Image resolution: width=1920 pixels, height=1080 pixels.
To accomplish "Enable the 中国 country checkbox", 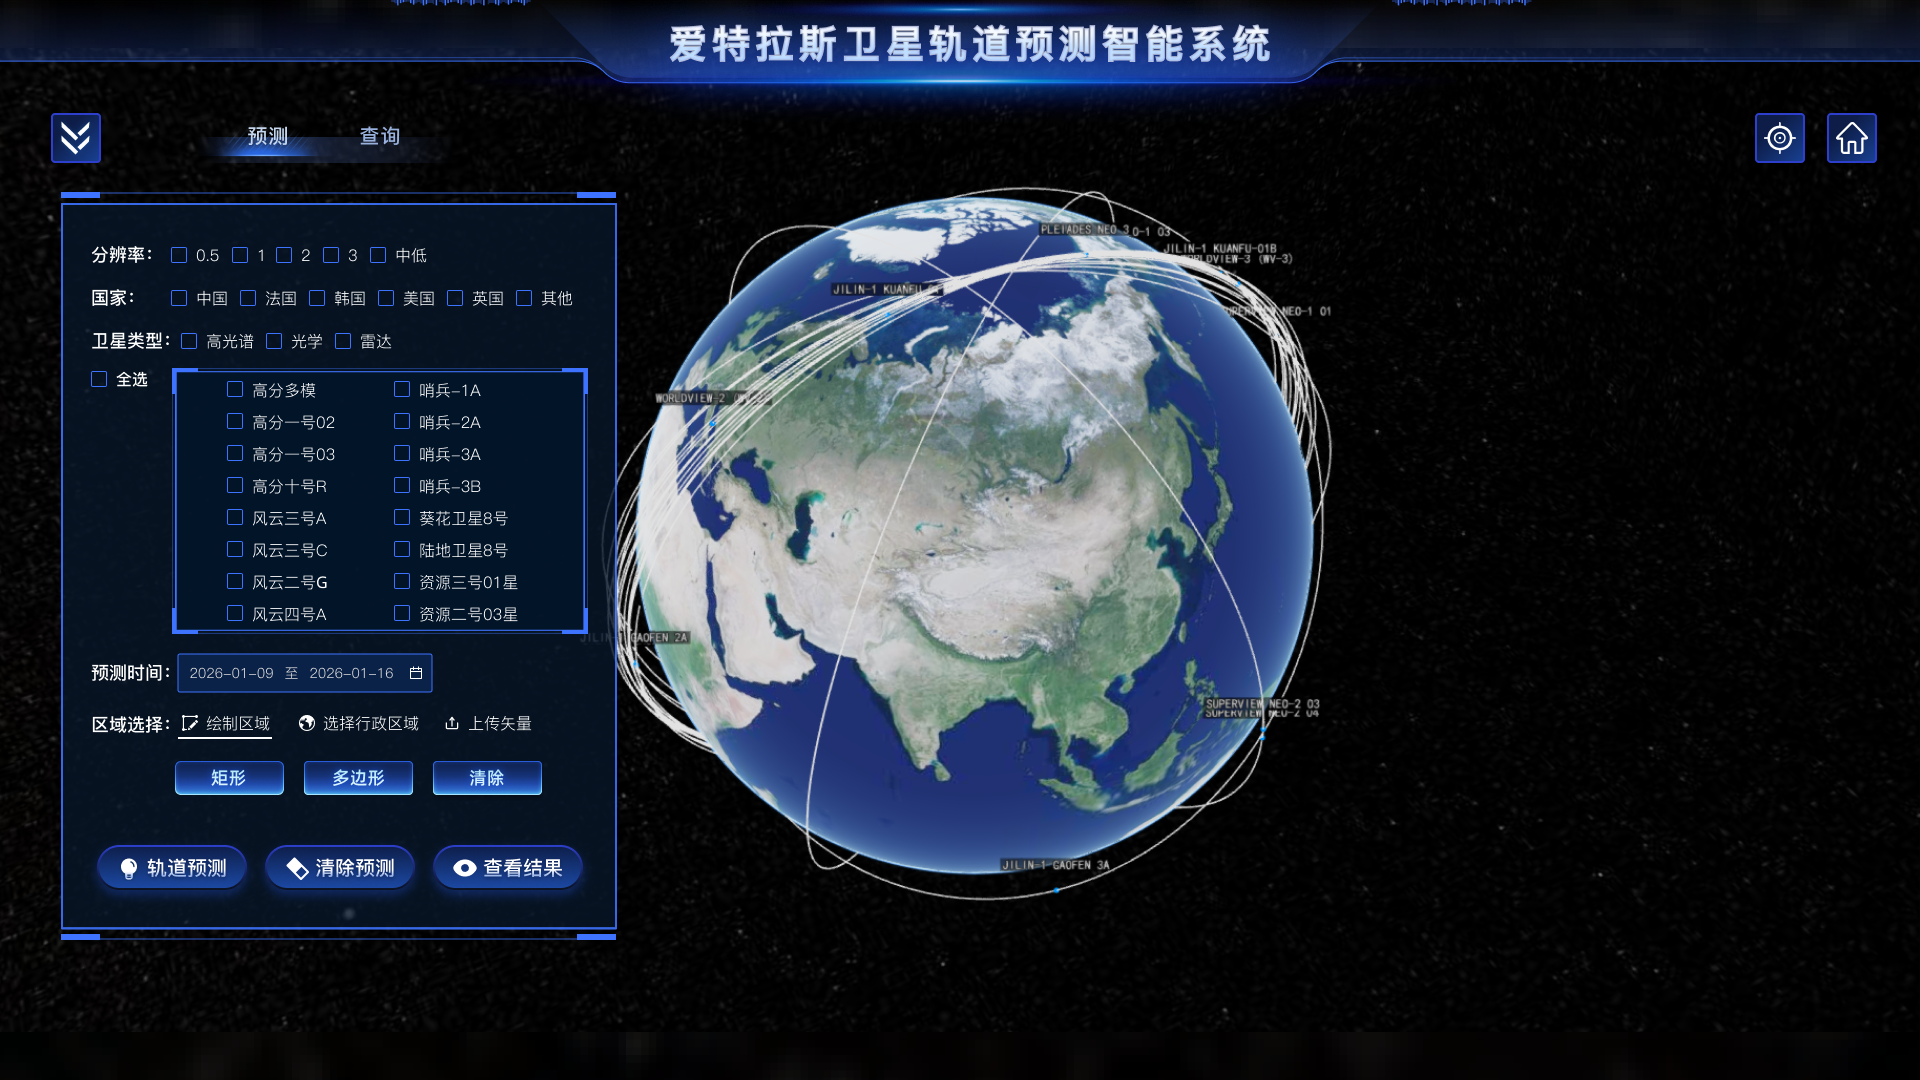I will pyautogui.click(x=179, y=298).
